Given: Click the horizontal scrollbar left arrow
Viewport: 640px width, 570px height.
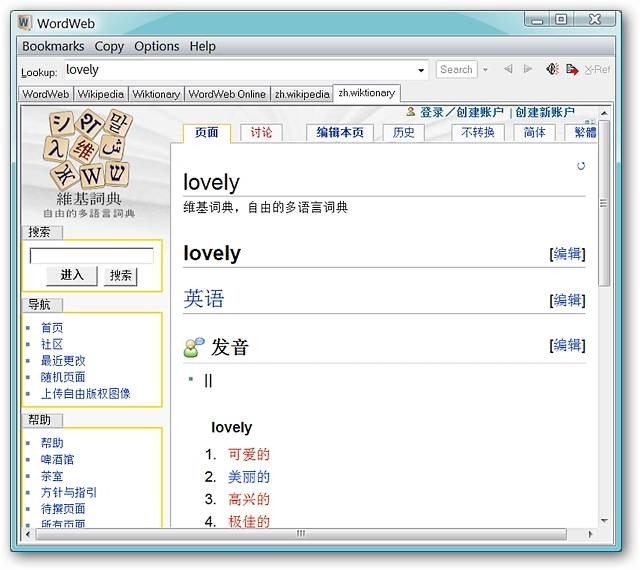Looking at the screenshot, I should click(28, 534).
